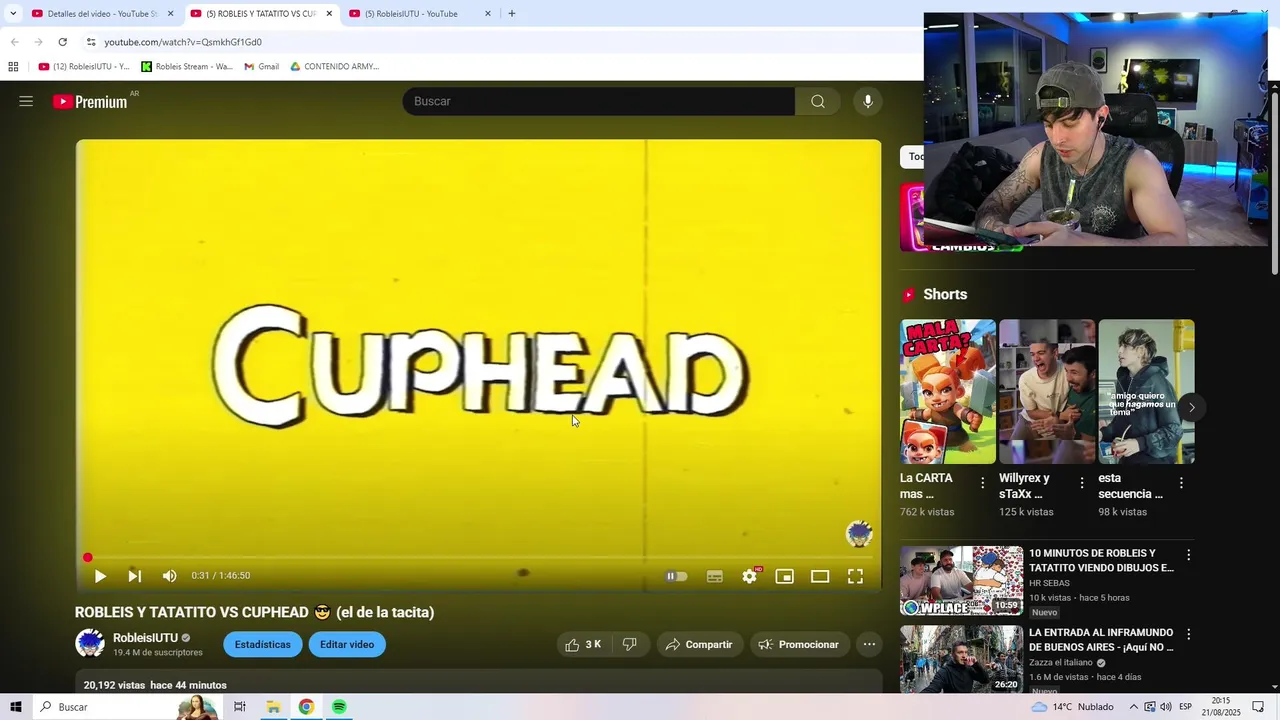Open 10 MINUTOS DE ROBLEIS video thumbnail
Image resolution: width=1280 pixels, height=720 pixels.
[x=961, y=581]
